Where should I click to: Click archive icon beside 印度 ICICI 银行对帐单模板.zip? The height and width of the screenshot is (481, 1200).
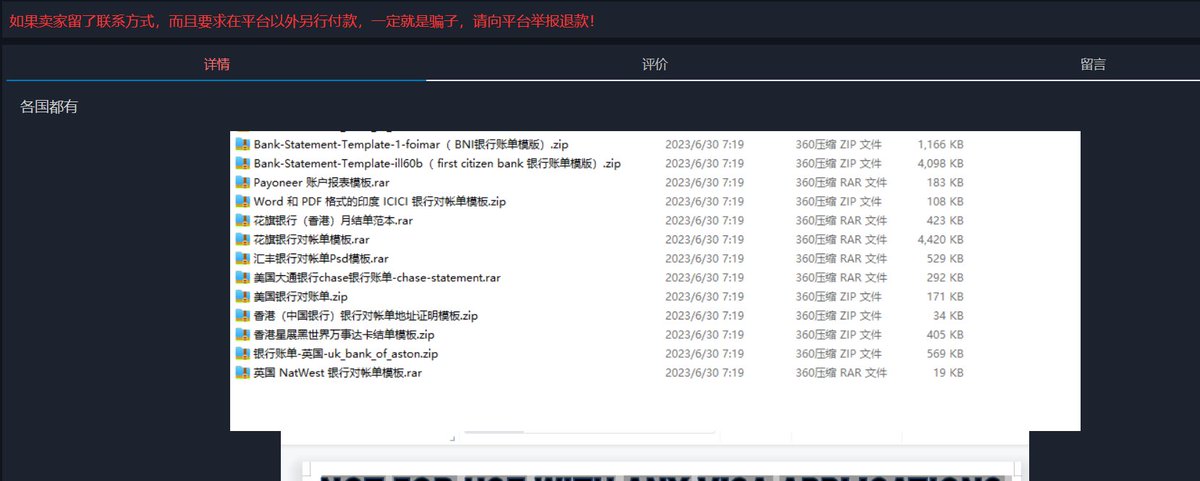[241, 201]
